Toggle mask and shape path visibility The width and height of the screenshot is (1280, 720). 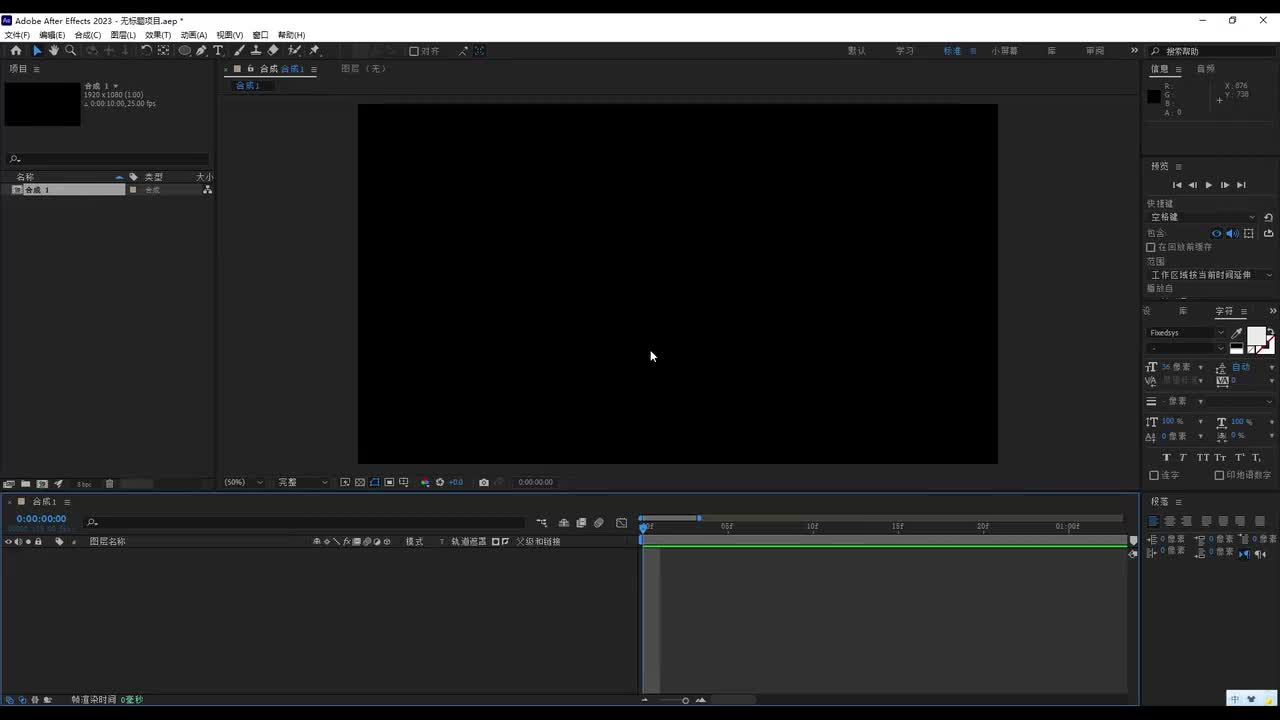point(375,482)
